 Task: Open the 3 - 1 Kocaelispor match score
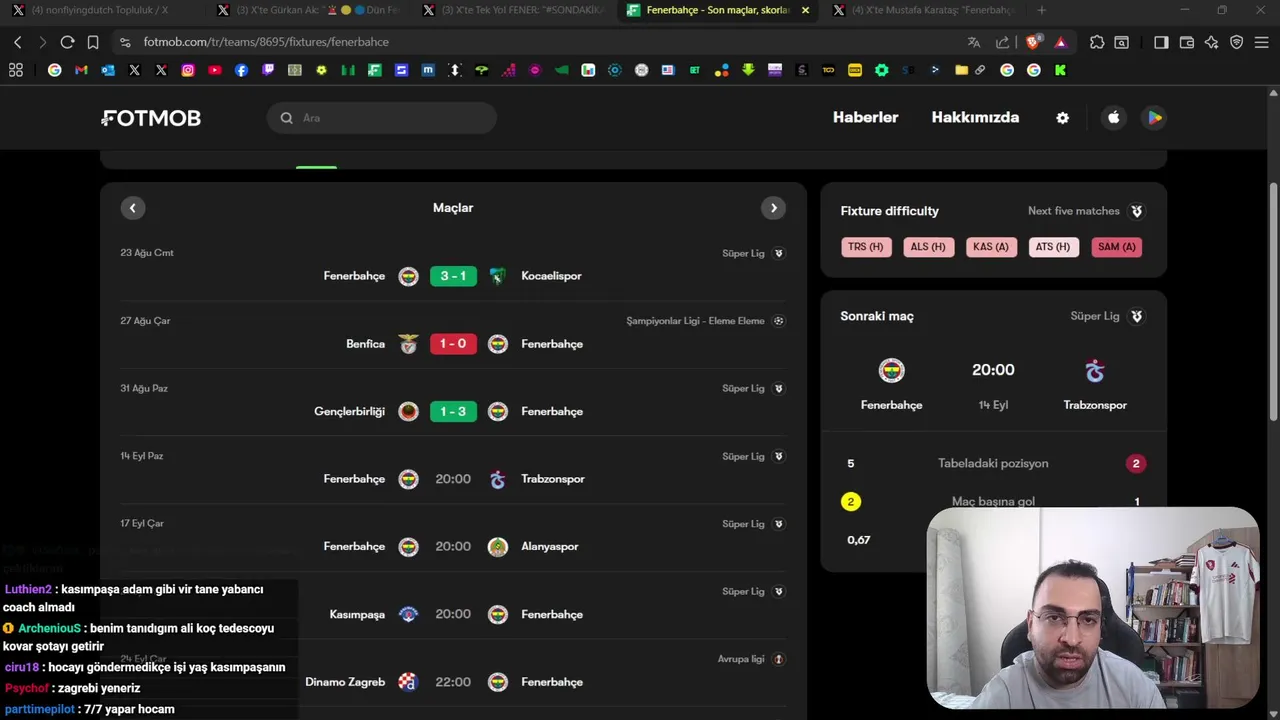[x=453, y=276]
